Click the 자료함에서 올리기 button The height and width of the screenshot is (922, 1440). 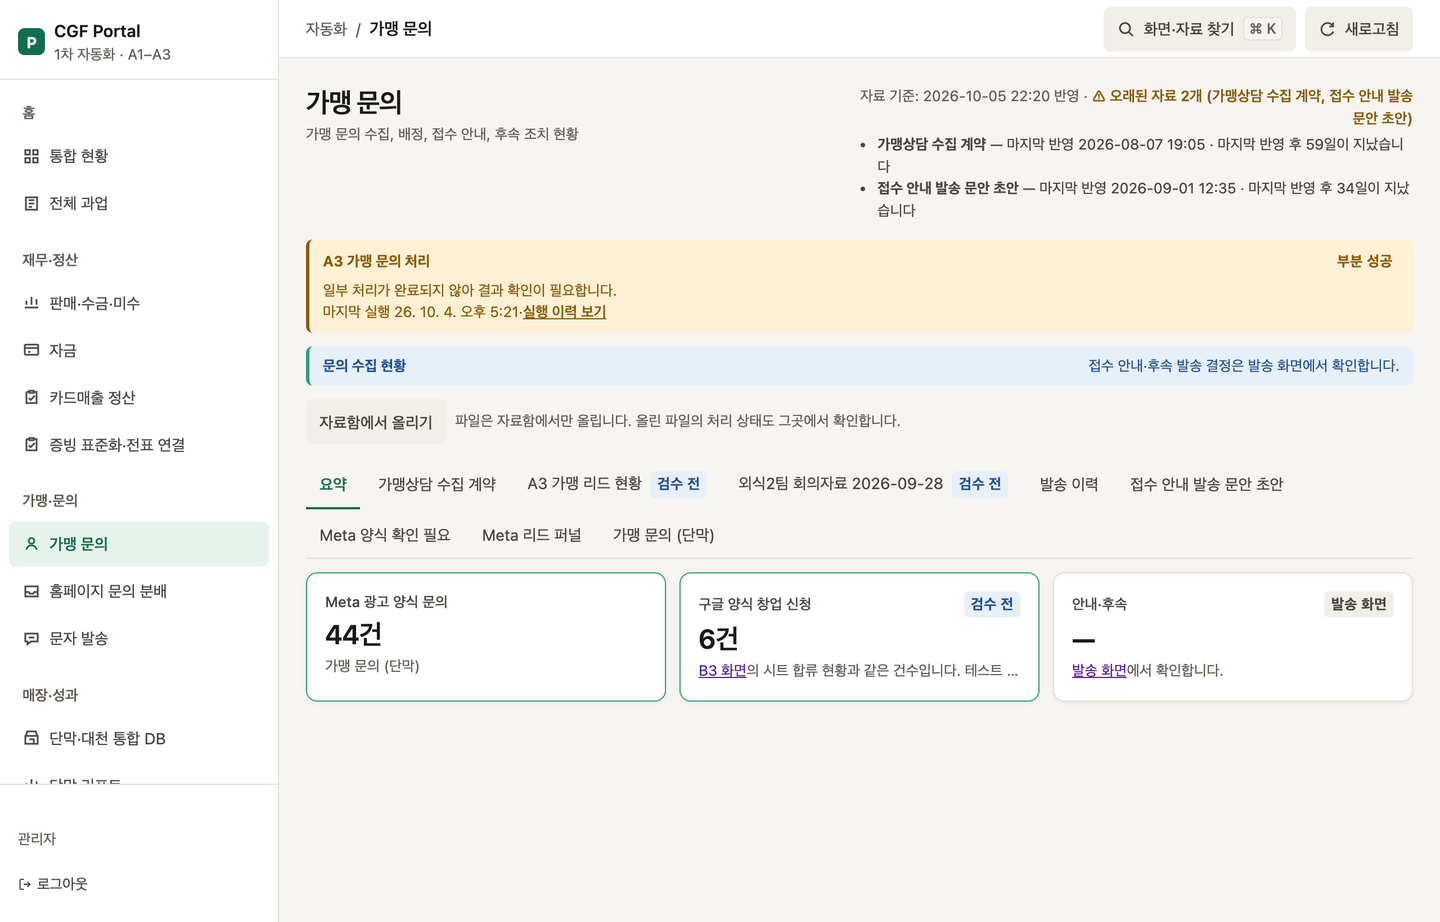tap(376, 422)
